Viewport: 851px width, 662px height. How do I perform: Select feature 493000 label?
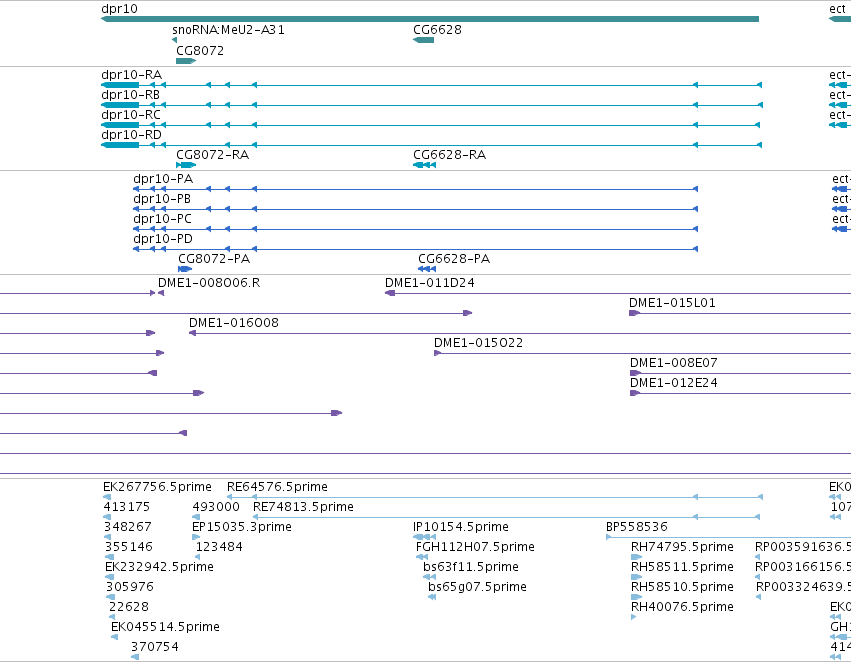pos(216,507)
